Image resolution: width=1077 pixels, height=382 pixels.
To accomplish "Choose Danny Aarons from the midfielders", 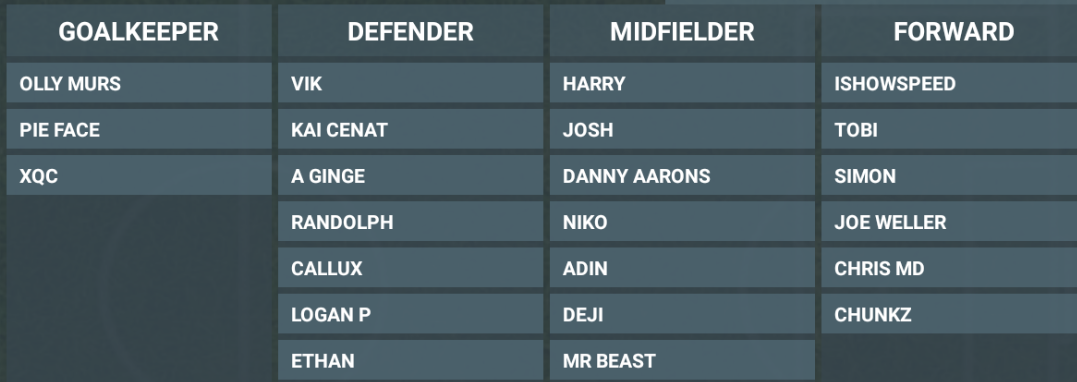I will point(682,176).
